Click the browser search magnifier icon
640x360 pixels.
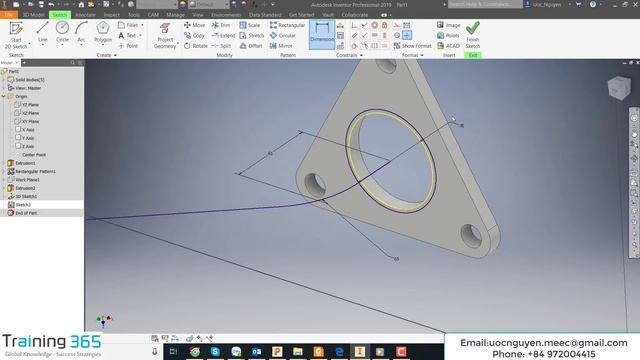pos(73,63)
